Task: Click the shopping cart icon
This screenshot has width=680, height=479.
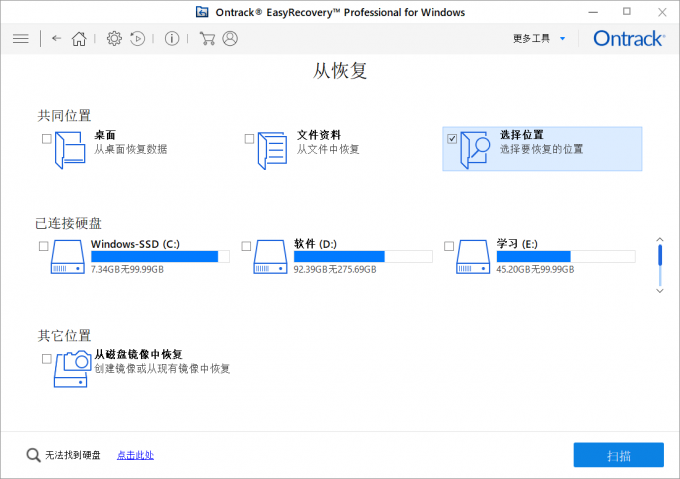Action: [x=207, y=39]
